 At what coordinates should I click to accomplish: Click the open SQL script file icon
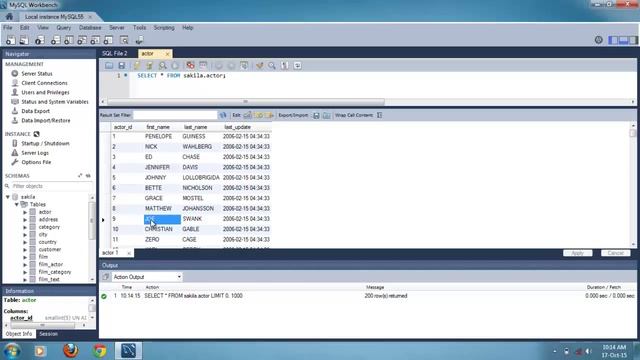(24, 40)
